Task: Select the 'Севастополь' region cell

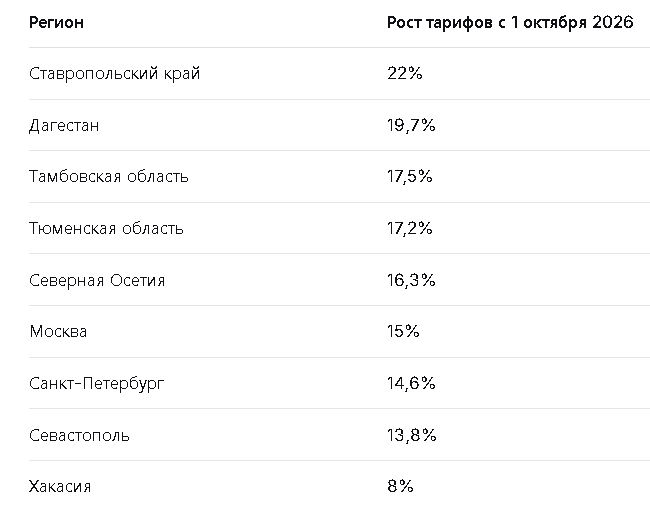Action: pos(80,436)
